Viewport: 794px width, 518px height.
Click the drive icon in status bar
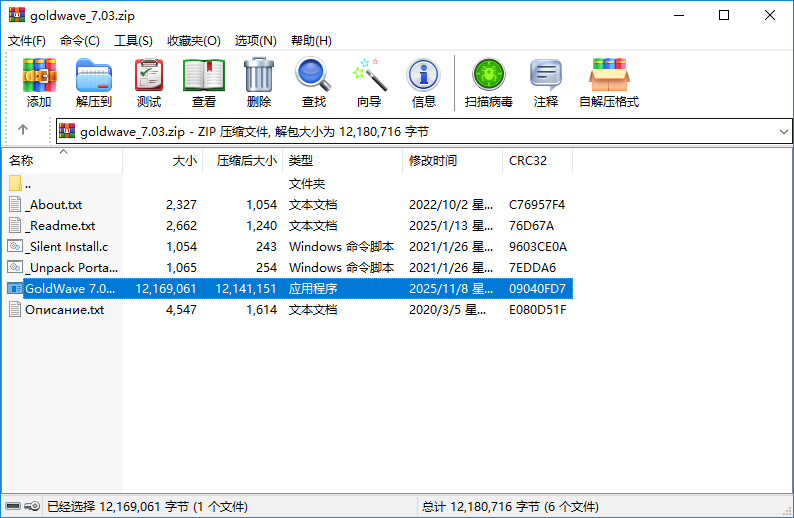click(x=13, y=506)
